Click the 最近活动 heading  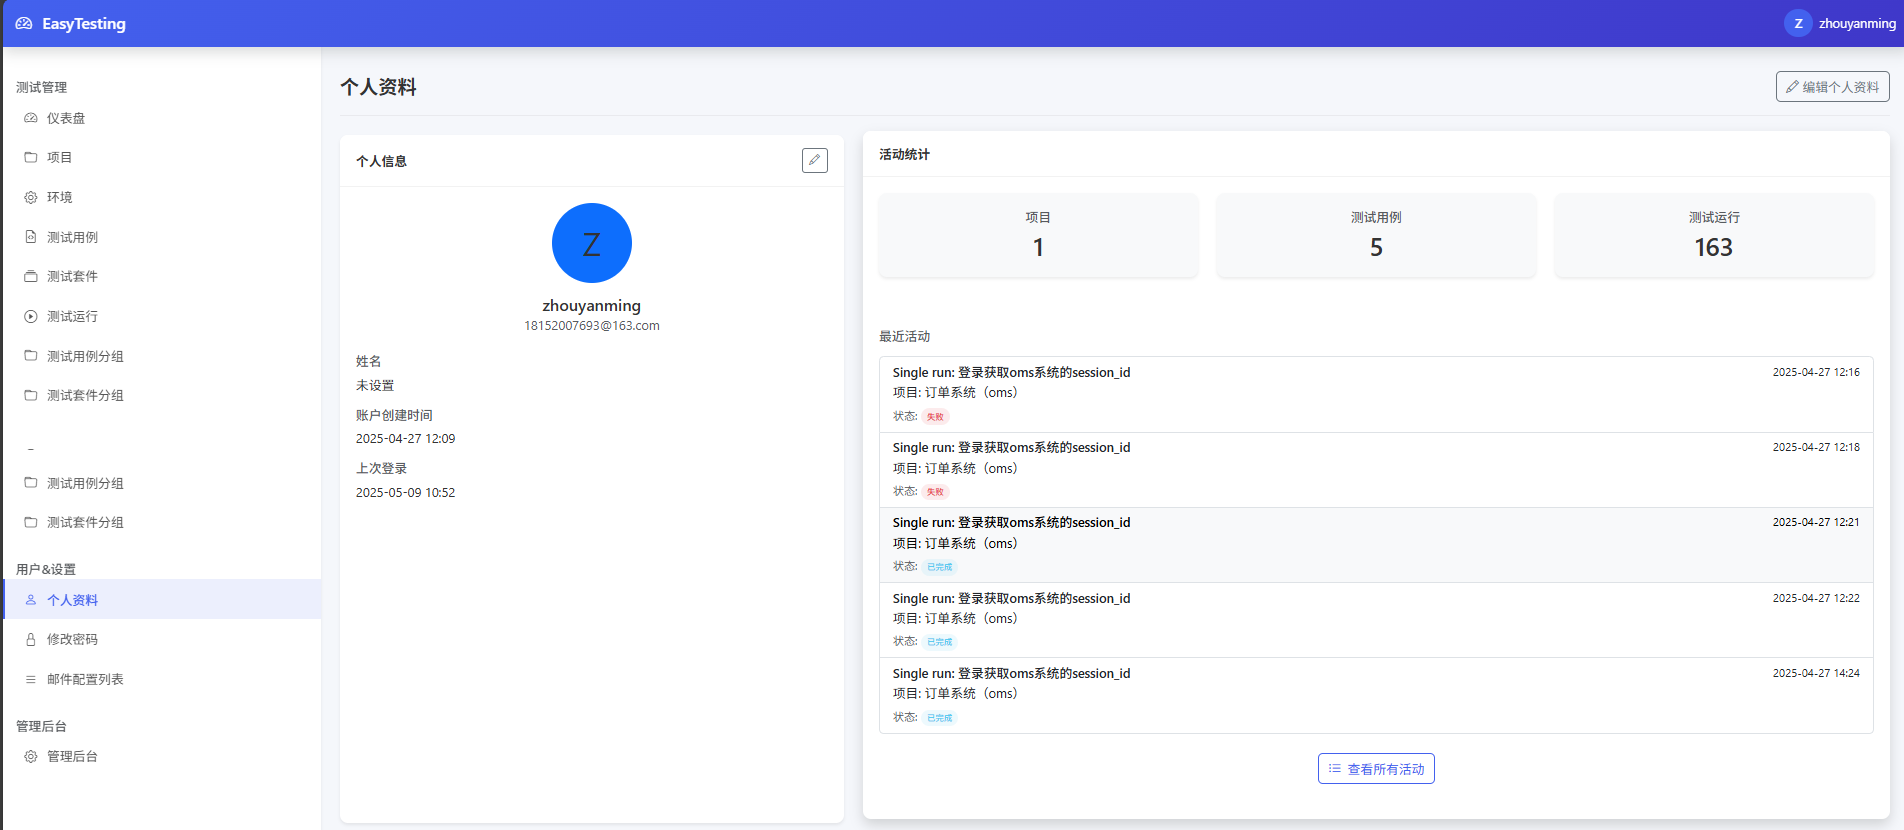pyautogui.click(x=904, y=336)
